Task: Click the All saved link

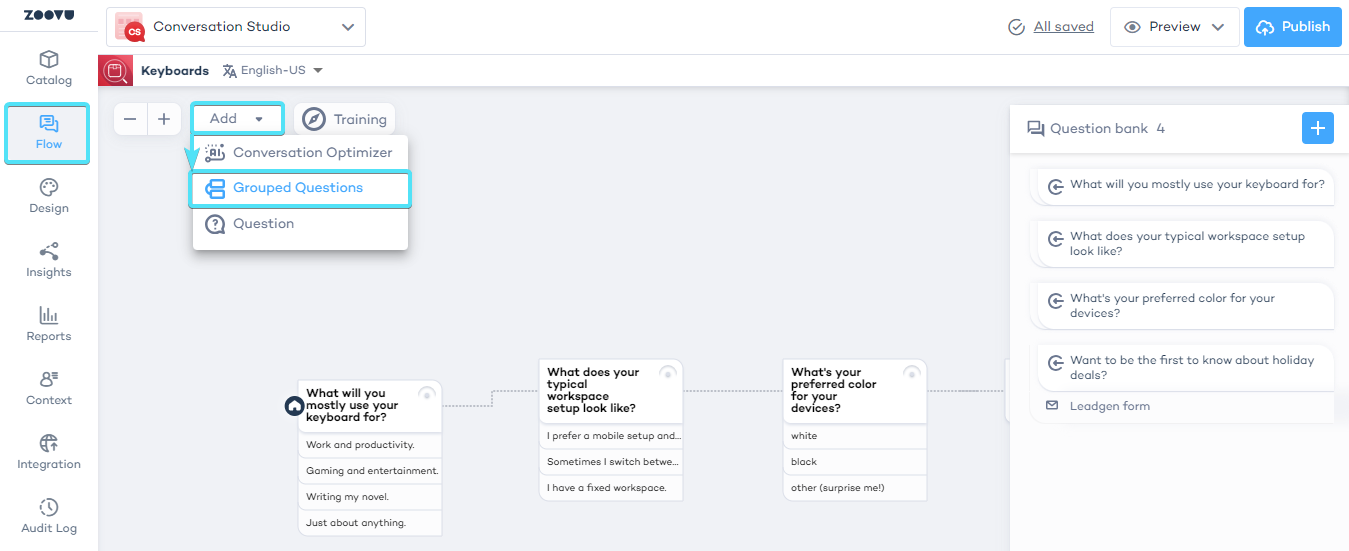Action: 1063,27
